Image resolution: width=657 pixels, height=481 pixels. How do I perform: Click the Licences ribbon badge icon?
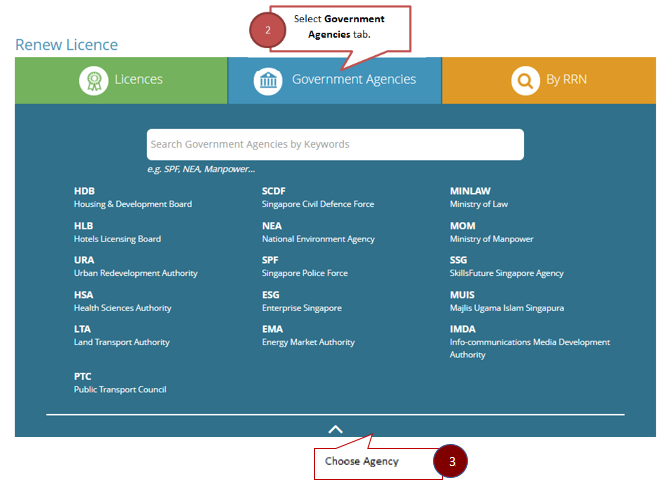(x=93, y=80)
